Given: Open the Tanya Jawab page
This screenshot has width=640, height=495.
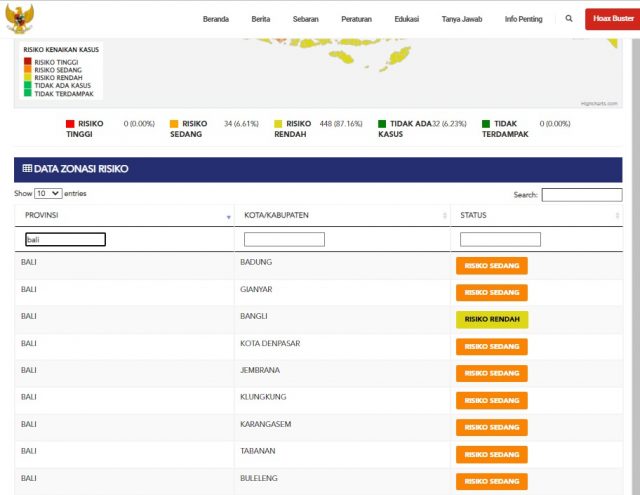Looking at the screenshot, I should [463, 19].
